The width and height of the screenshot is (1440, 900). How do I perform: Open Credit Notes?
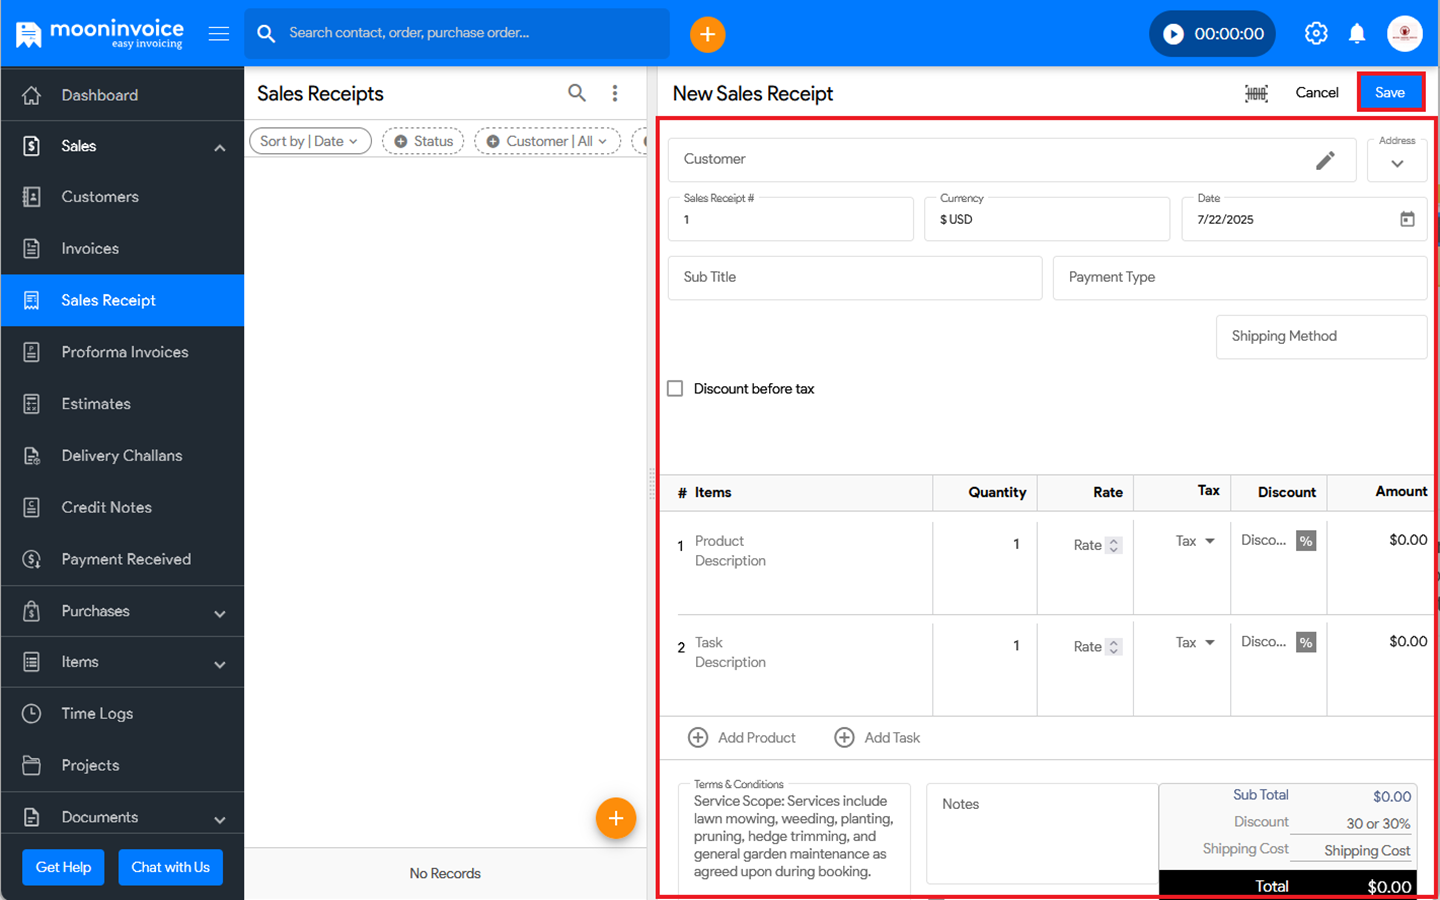pos(122,508)
